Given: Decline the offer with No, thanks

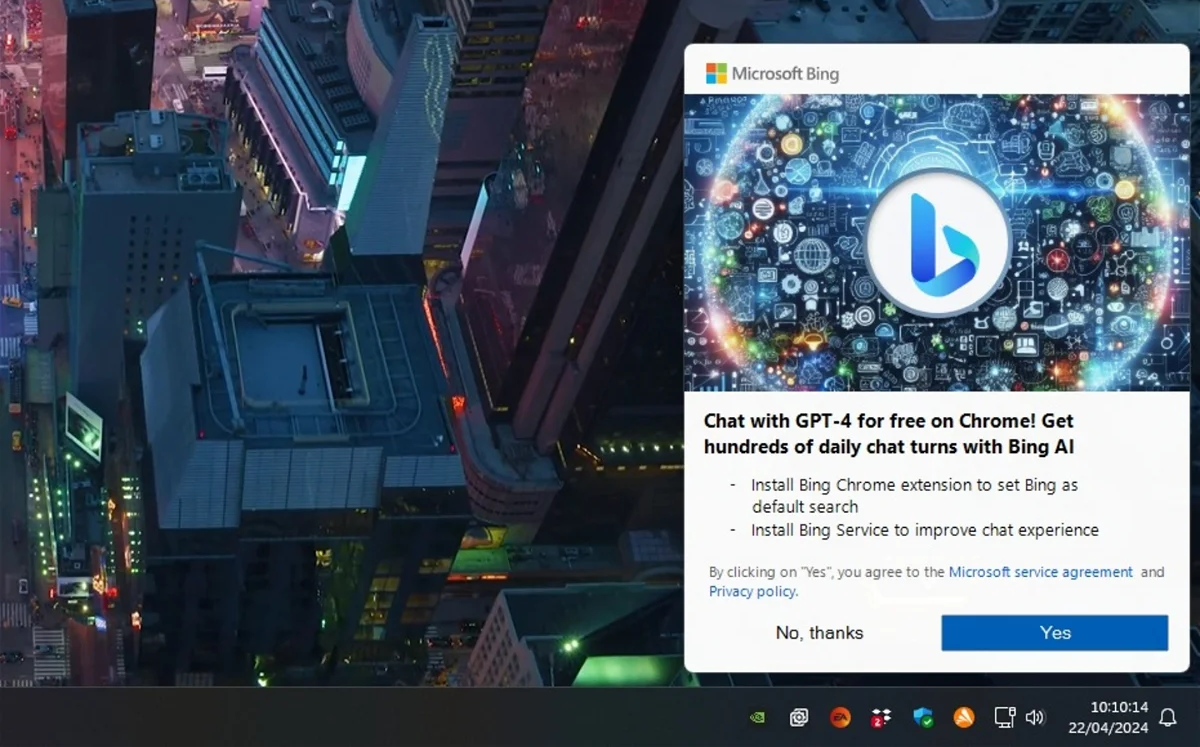Looking at the screenshot, I should coord(819,633).
